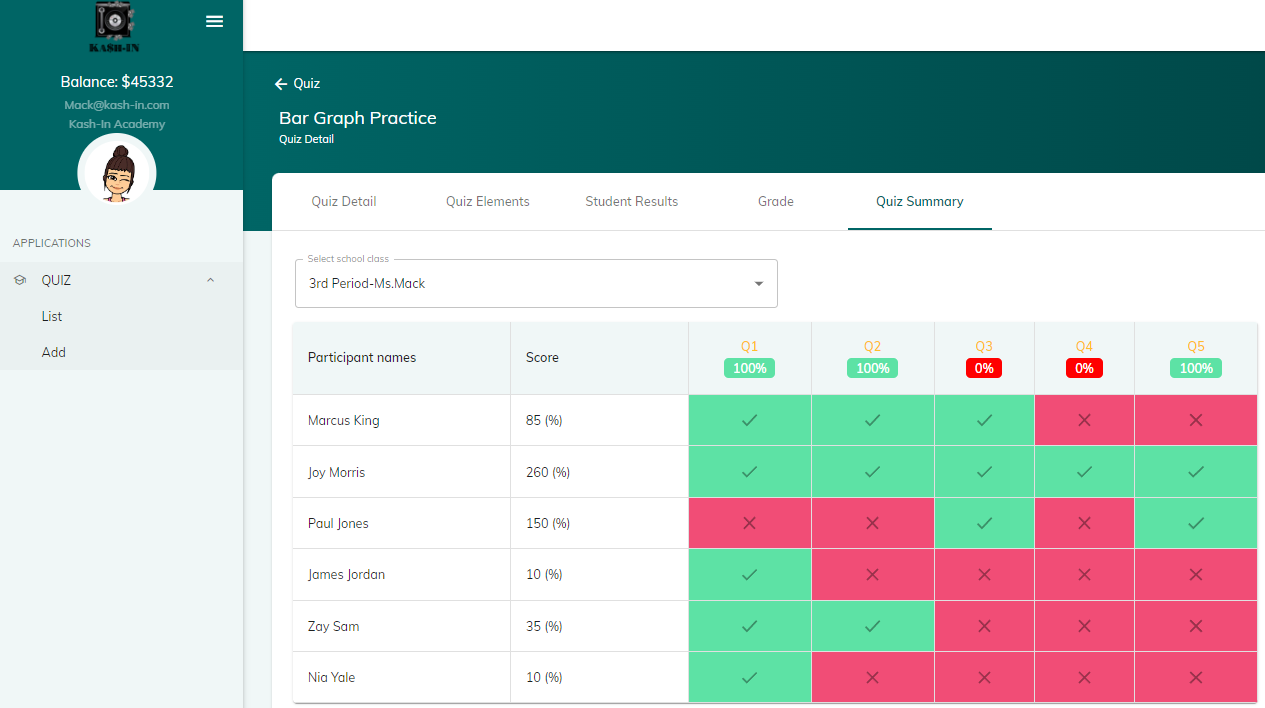
Task: Click Nia Yale's Q2 cross mark
Action: (871, 677)
